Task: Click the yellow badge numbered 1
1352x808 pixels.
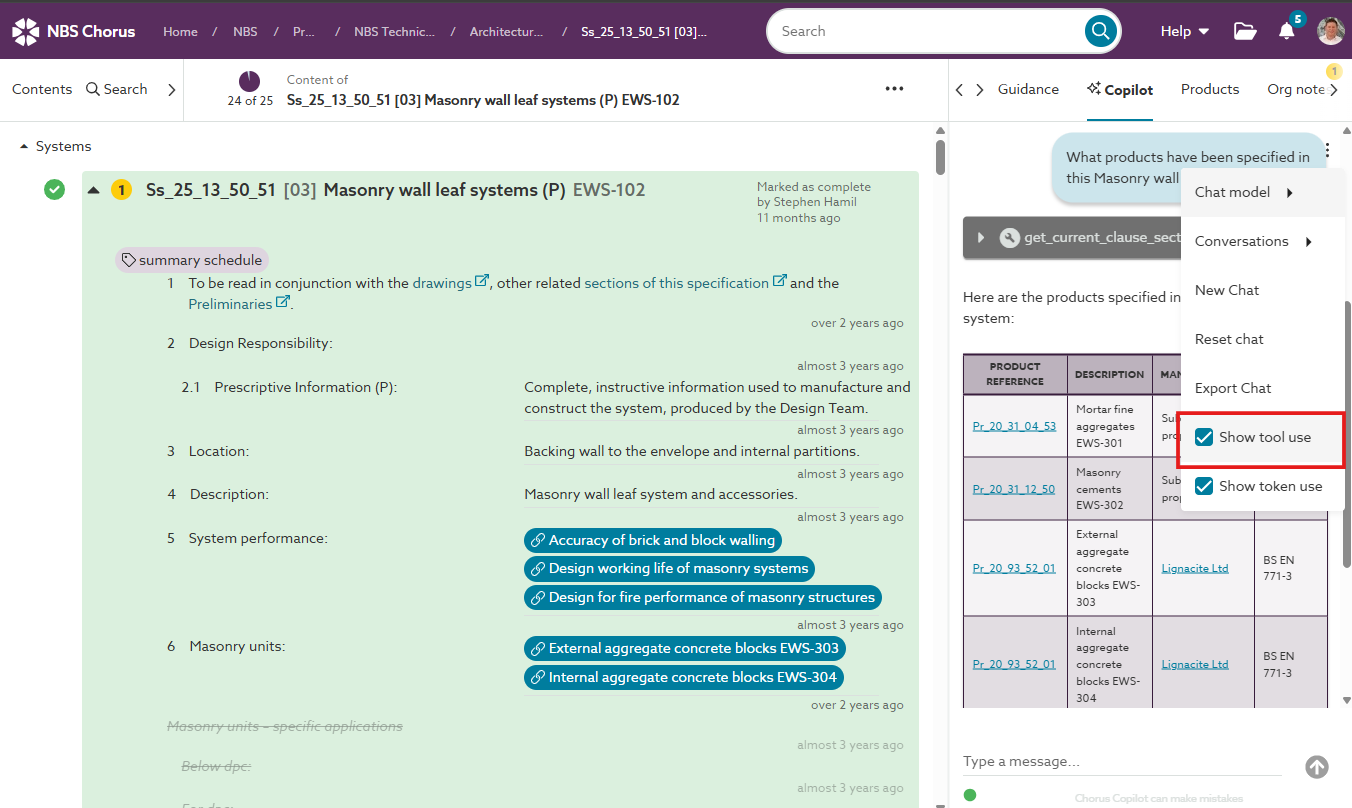Action: 121,190
